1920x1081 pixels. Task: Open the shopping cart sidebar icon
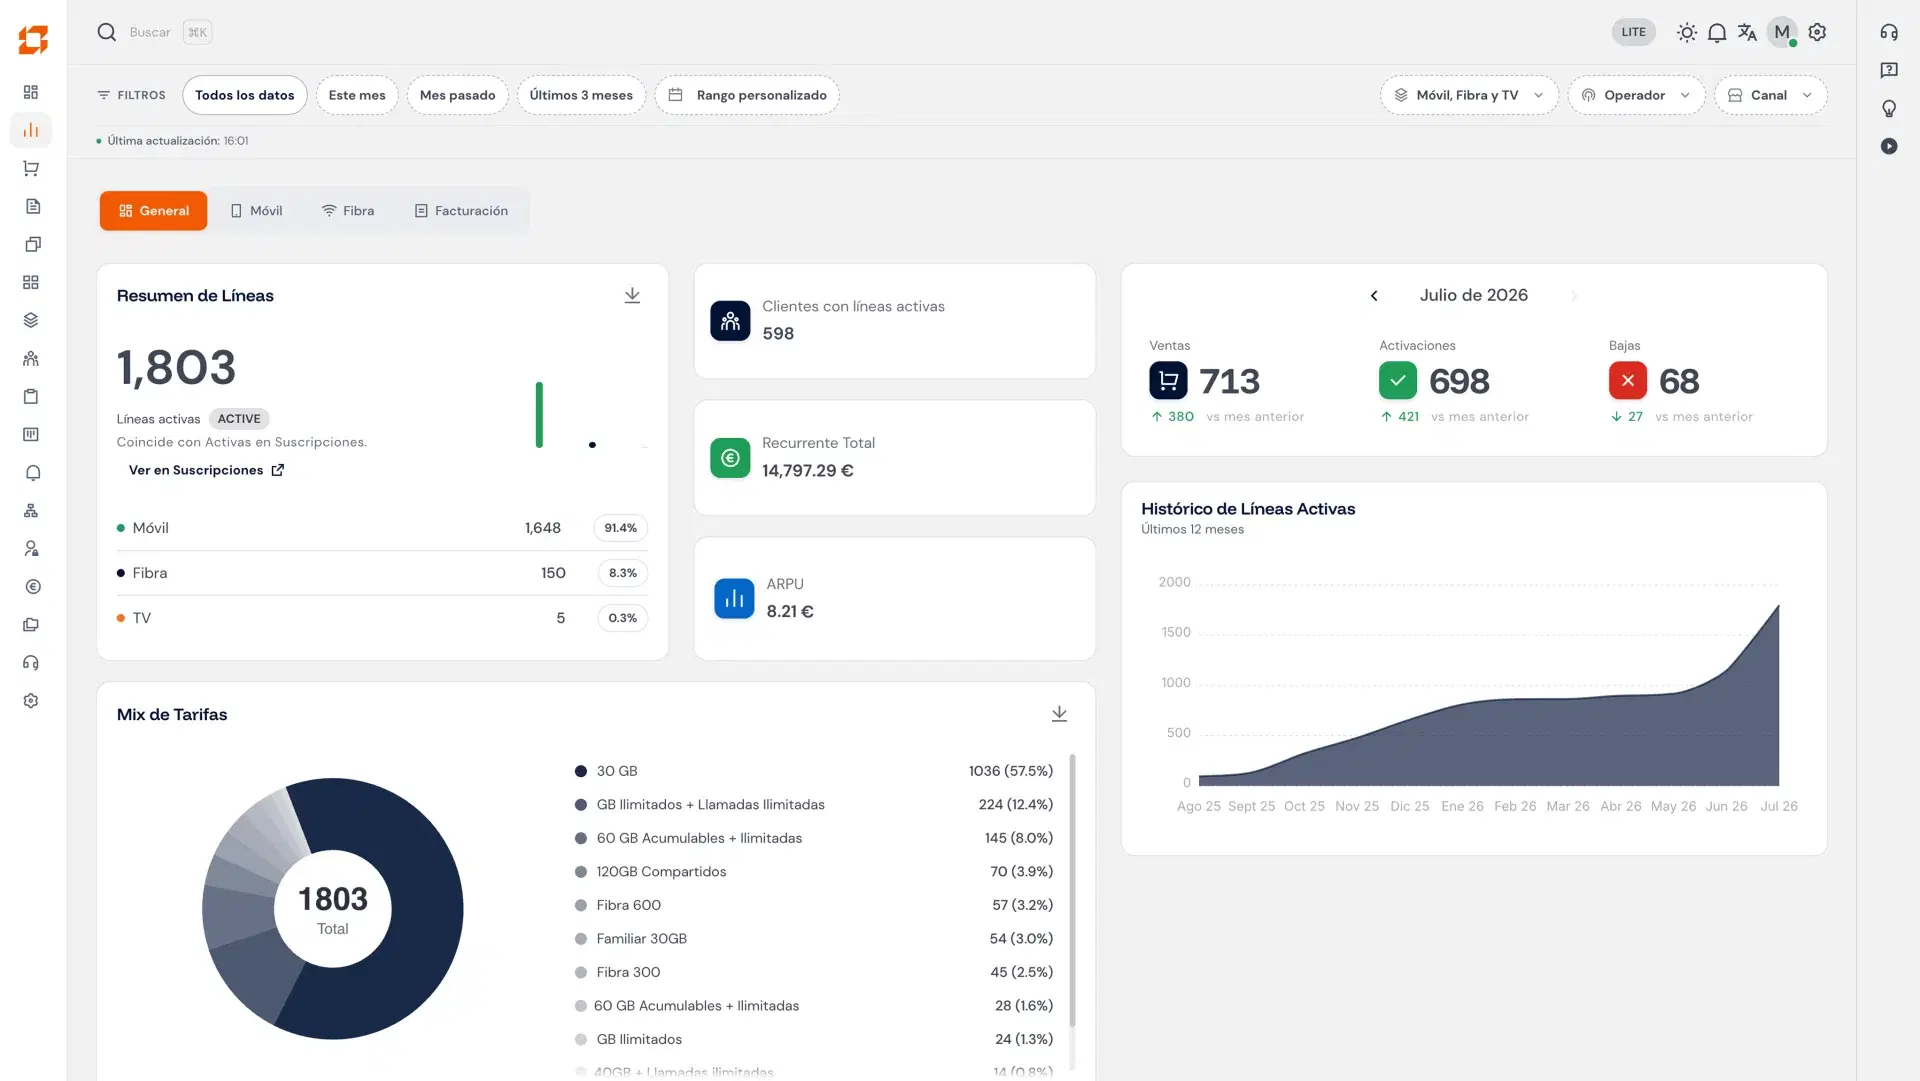tap(31, 169)
